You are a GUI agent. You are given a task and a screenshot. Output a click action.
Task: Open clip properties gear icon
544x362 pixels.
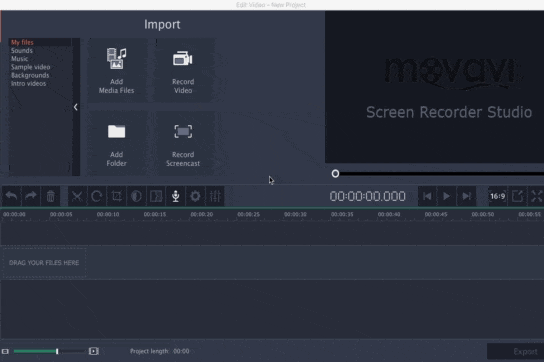(195, 196)
